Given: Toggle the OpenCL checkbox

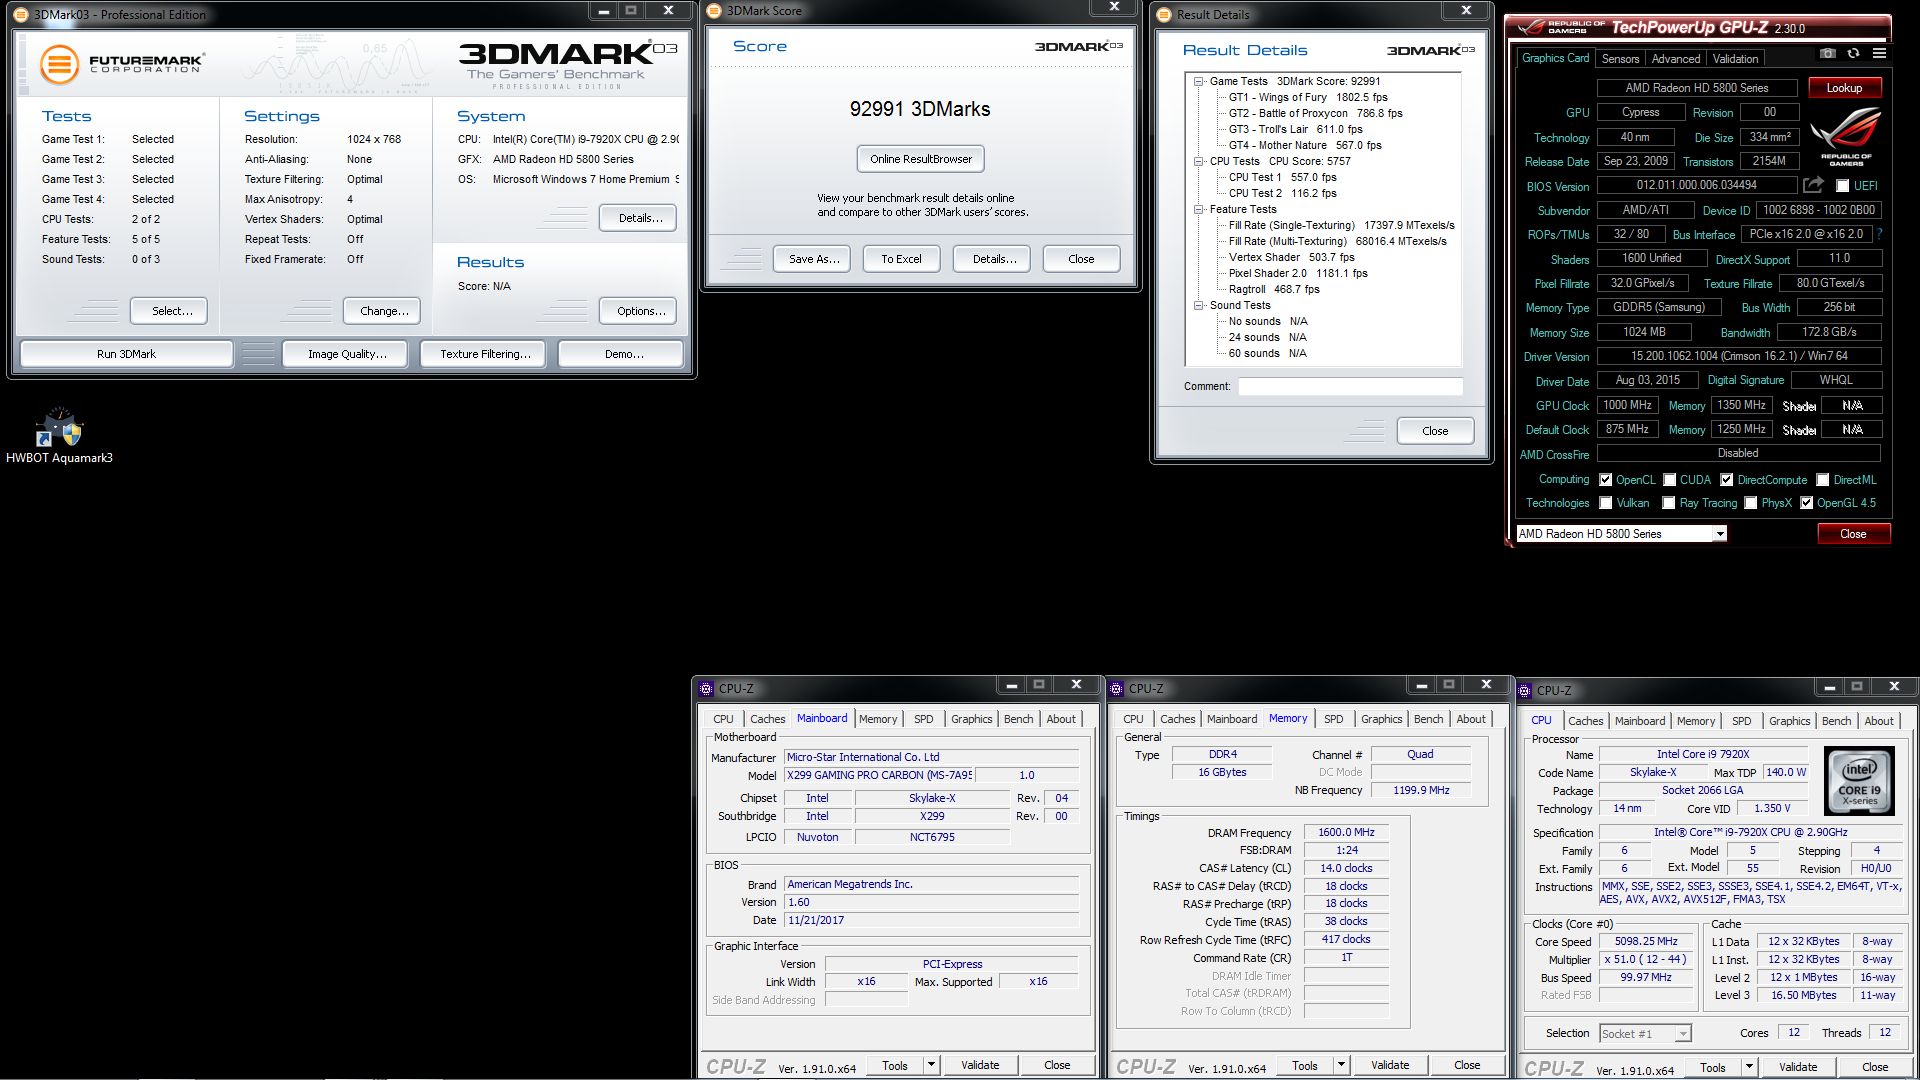Looking at the screenshot, I should pyautogui.click(x=1605, y=480).
